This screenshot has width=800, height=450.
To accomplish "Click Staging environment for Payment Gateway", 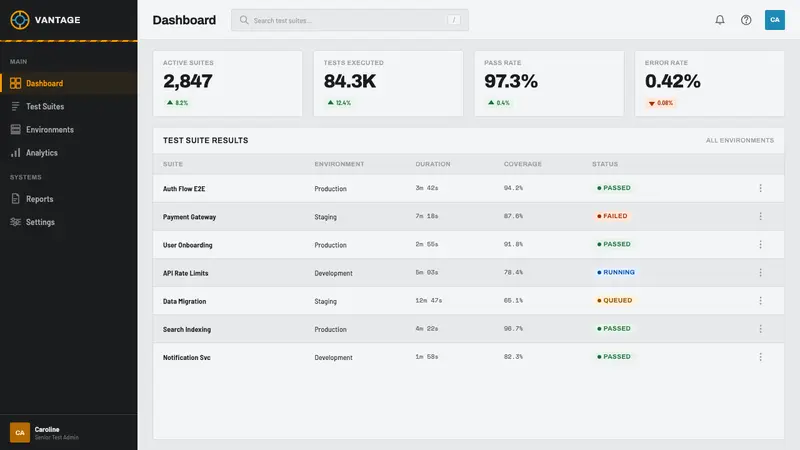I will point(326,217).
